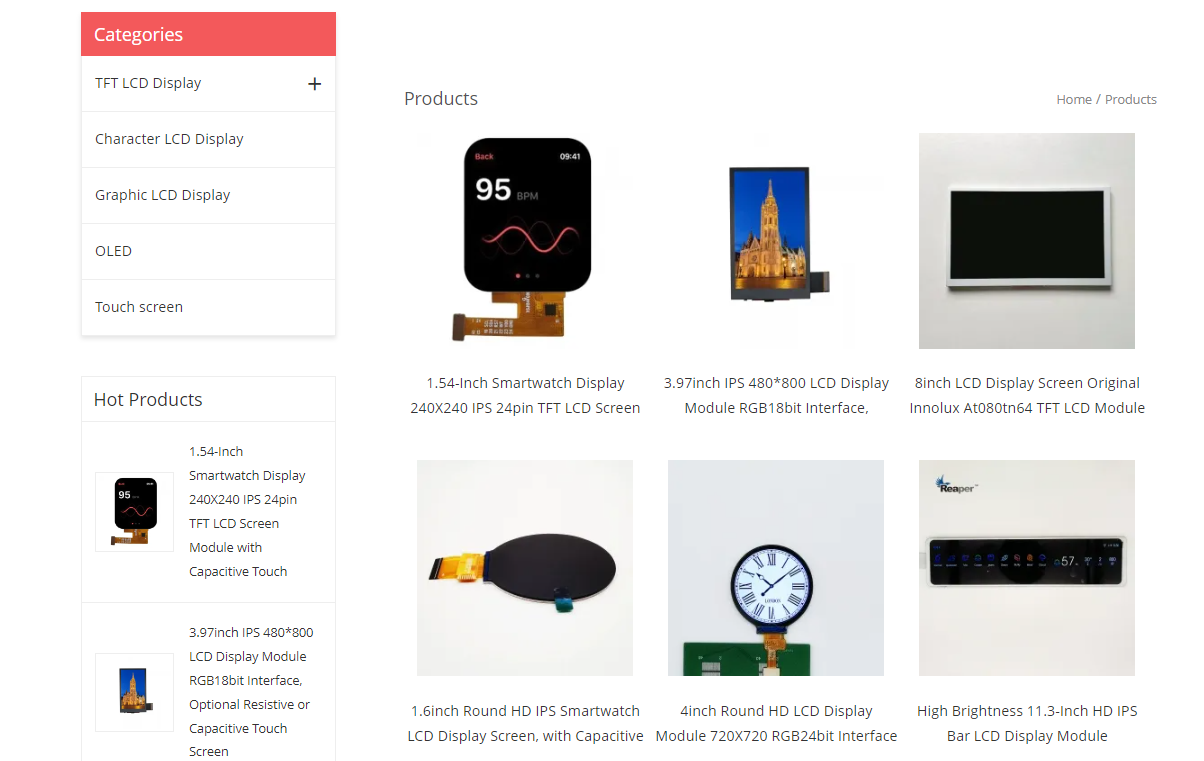Click the hot product 3.97inch display thumbnail
The width and height of the screenshot is (1204, 761).
coord(134,692)
